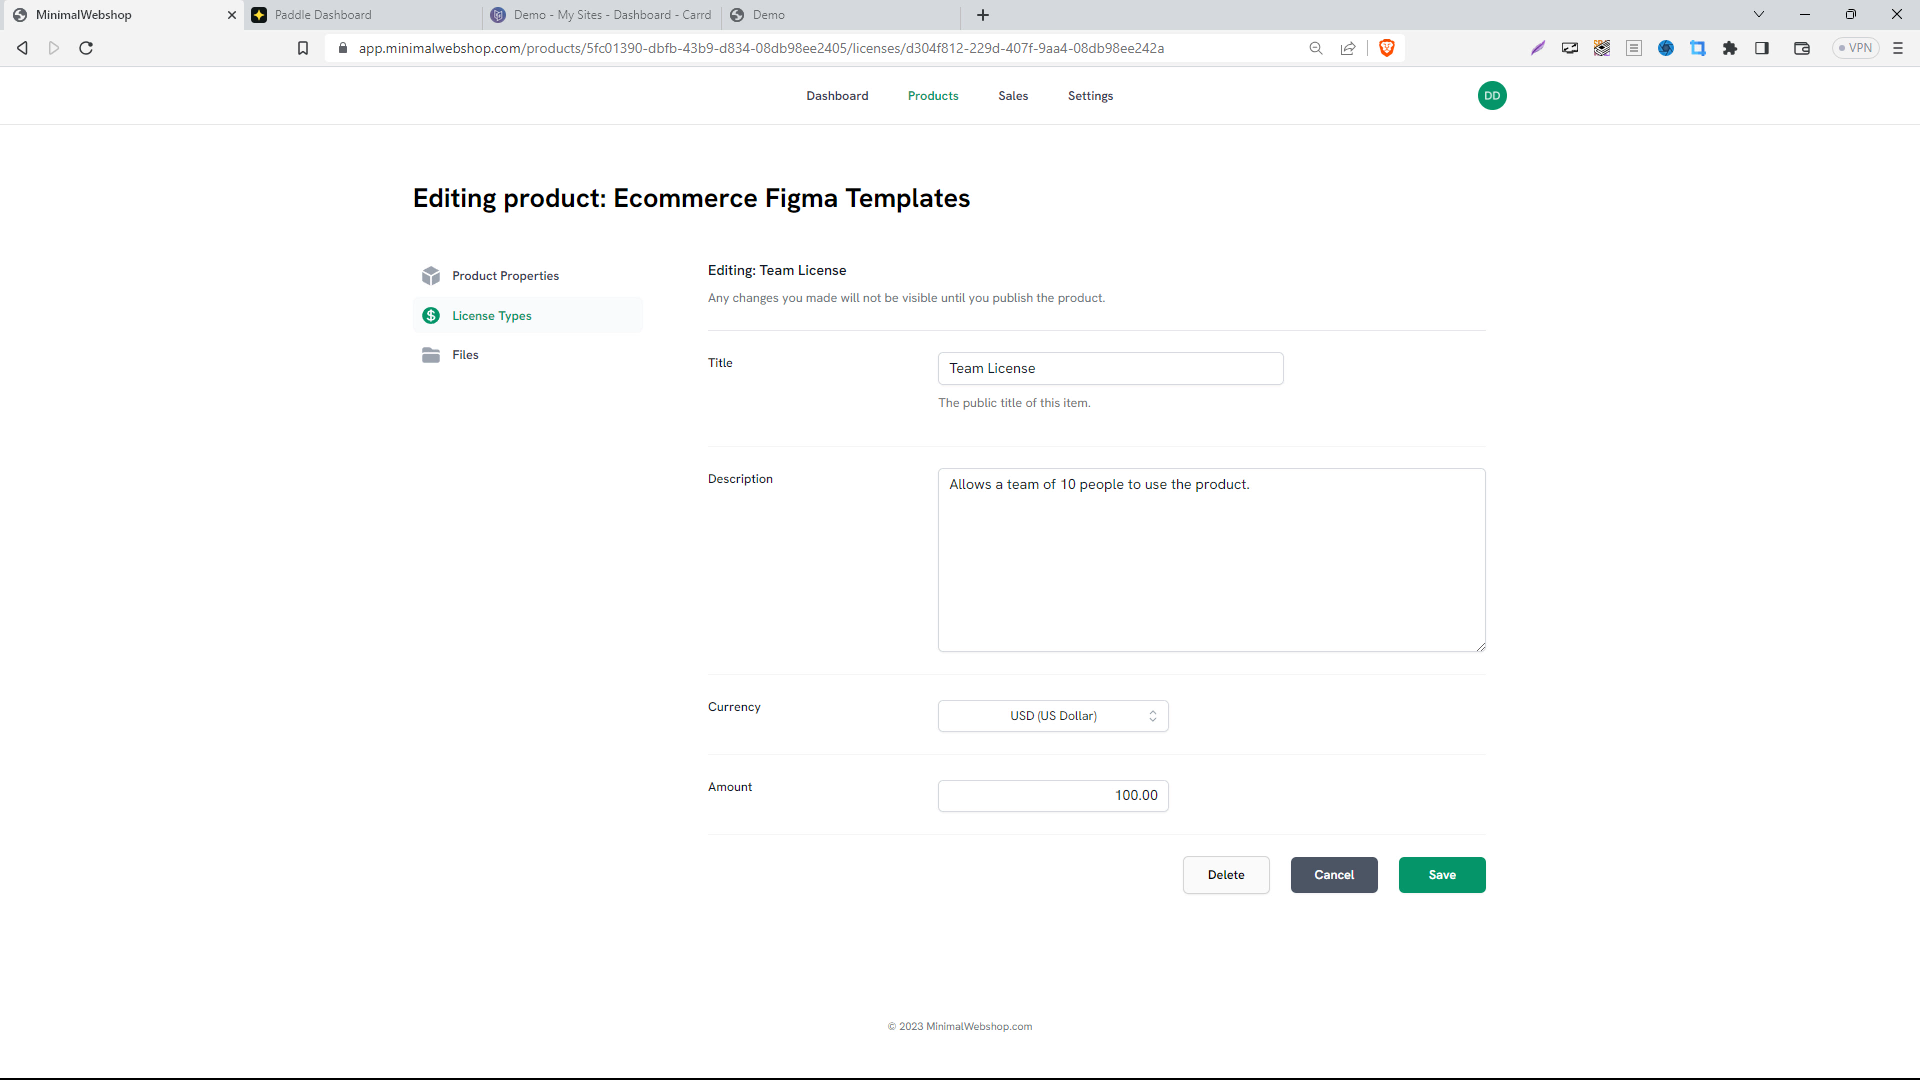
Task: Open the Currency USD dropdown
Action: pyautogui.click(x=1053, y=716)
